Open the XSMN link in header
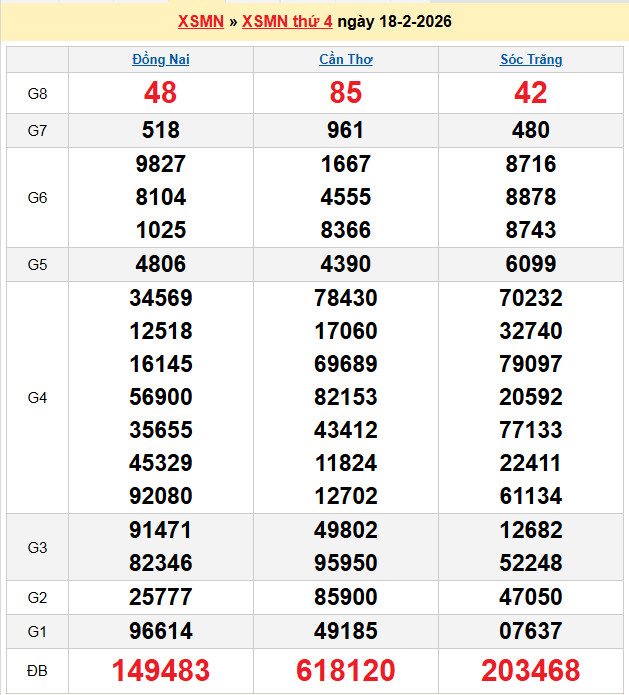629x695 pixels. (201, 22)
